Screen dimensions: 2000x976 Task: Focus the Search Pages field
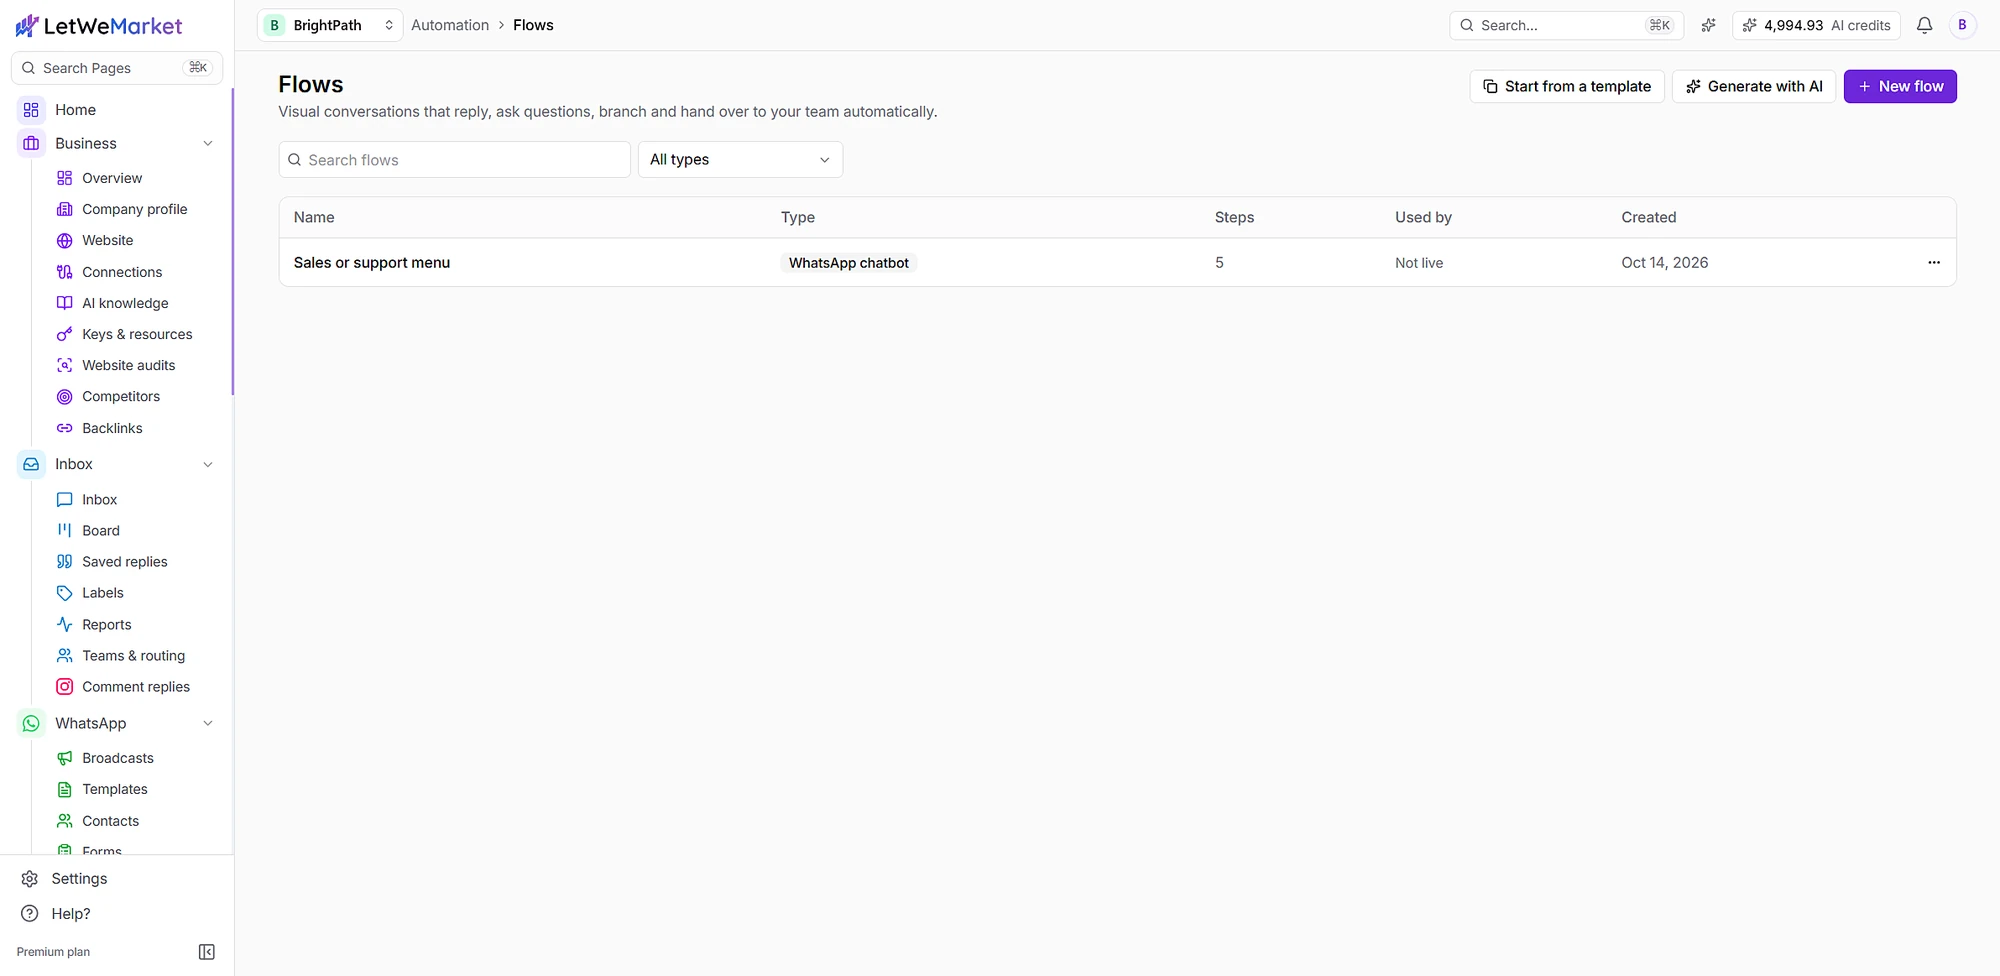click(117, 68)
